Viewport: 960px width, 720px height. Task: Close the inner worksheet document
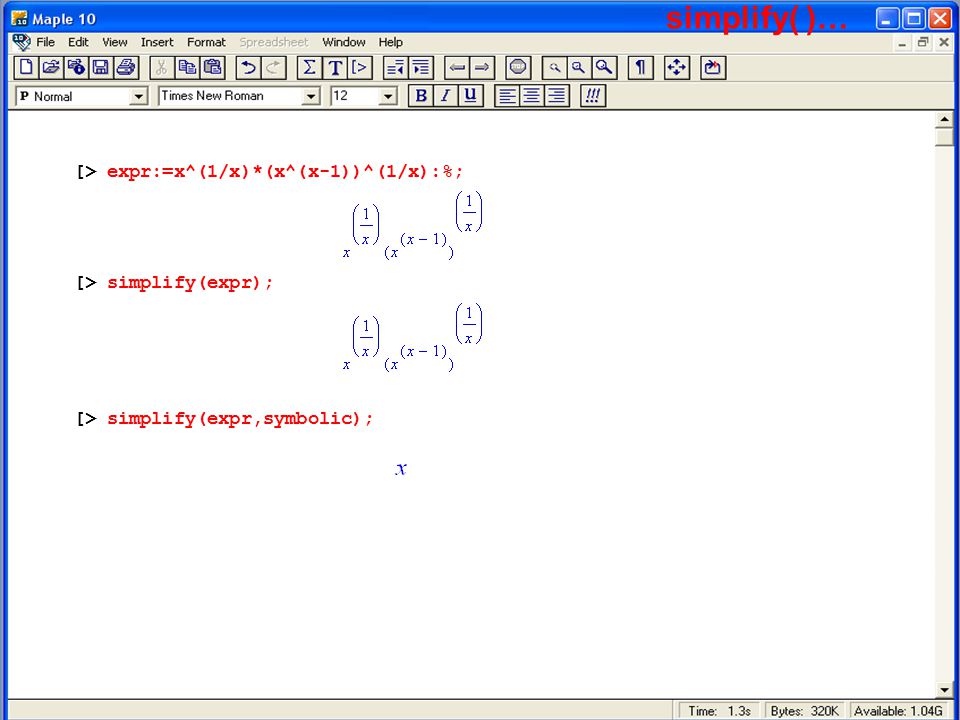click(x=943, y=43)
